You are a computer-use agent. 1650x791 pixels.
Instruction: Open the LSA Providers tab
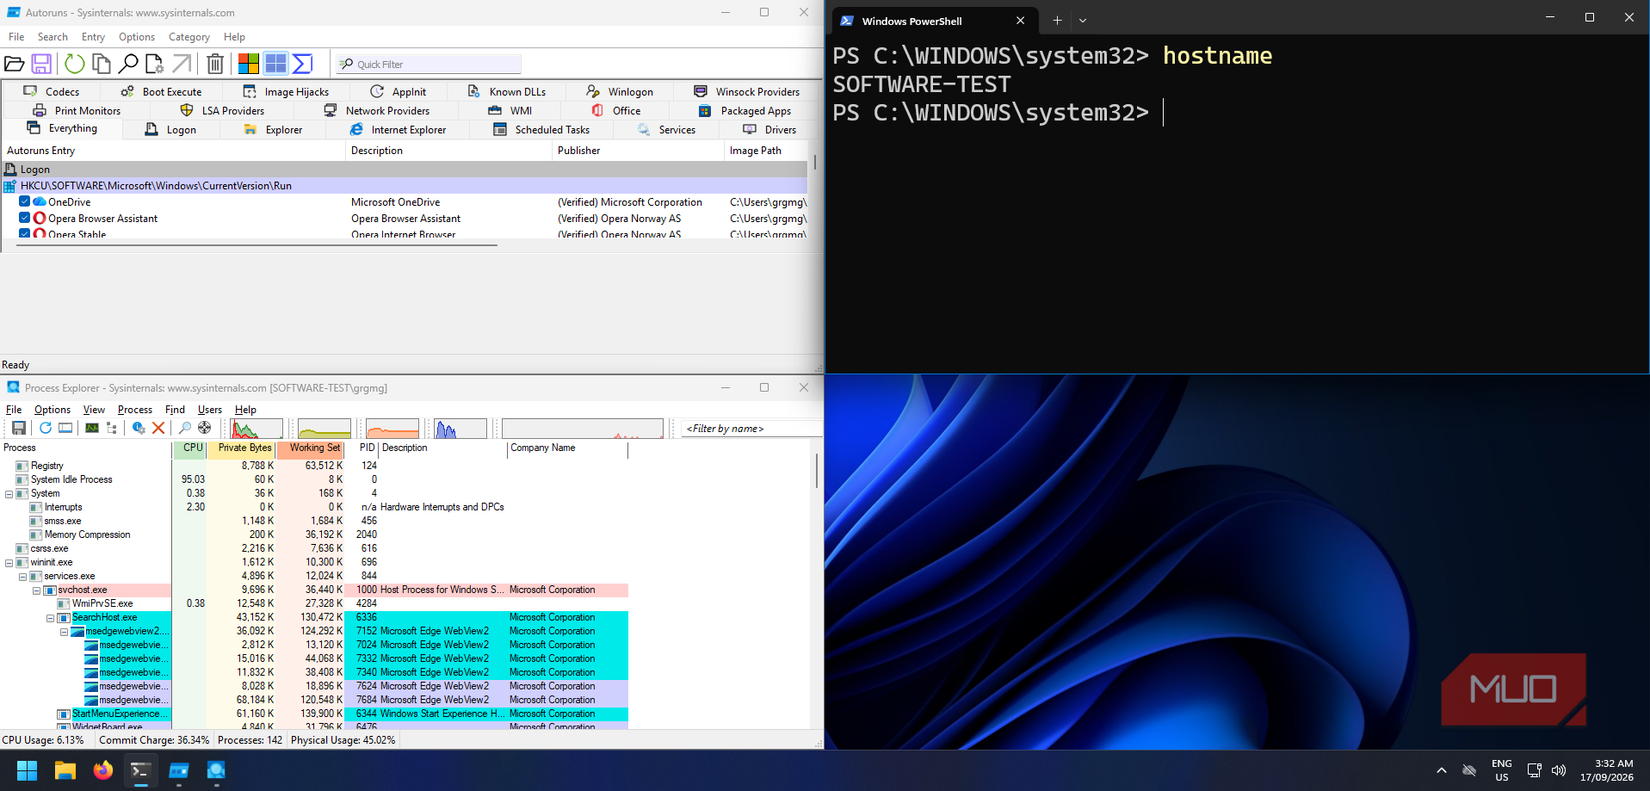(222, 111)
